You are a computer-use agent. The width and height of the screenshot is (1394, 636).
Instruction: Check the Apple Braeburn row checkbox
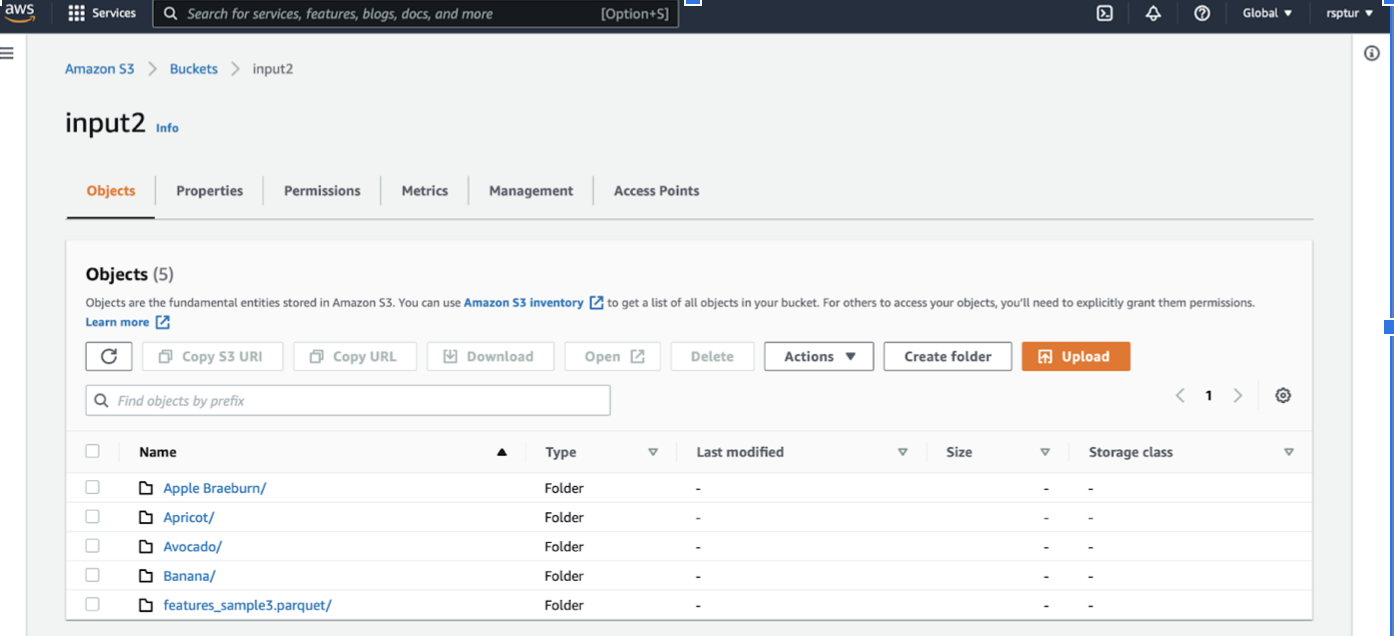(93, 487)
